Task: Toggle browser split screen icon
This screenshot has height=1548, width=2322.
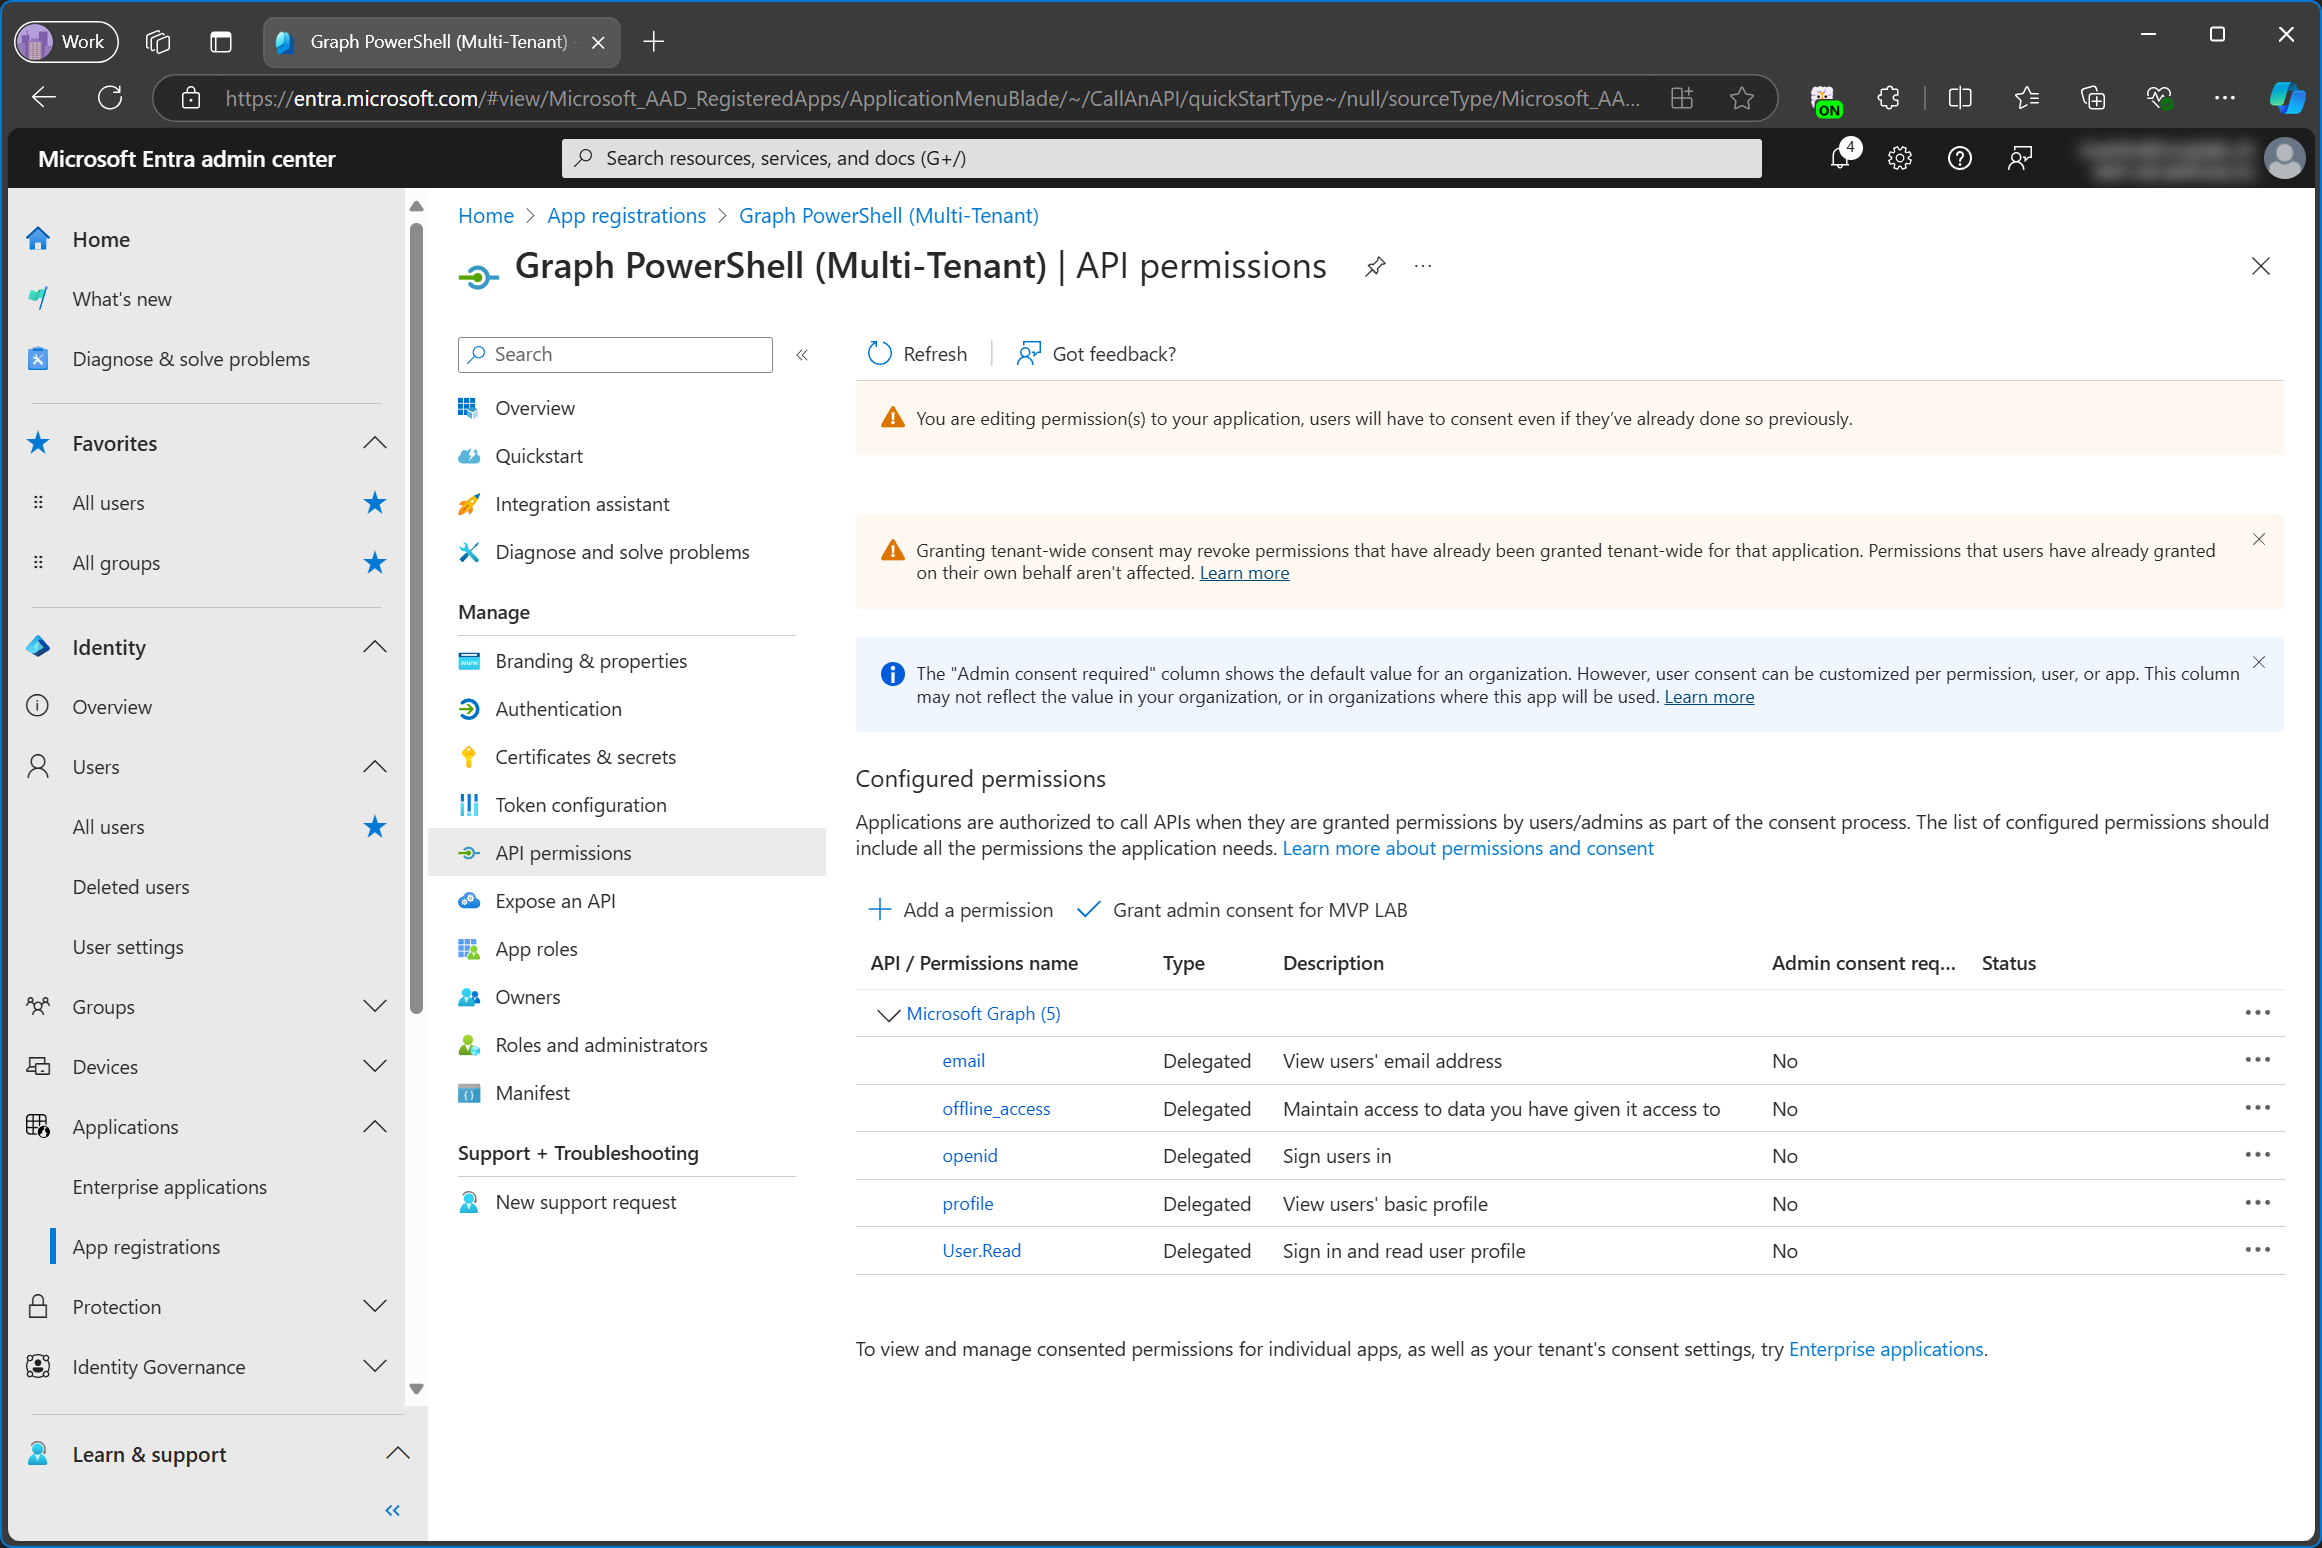Action: pyautogui.click(x=1960, y=98)
